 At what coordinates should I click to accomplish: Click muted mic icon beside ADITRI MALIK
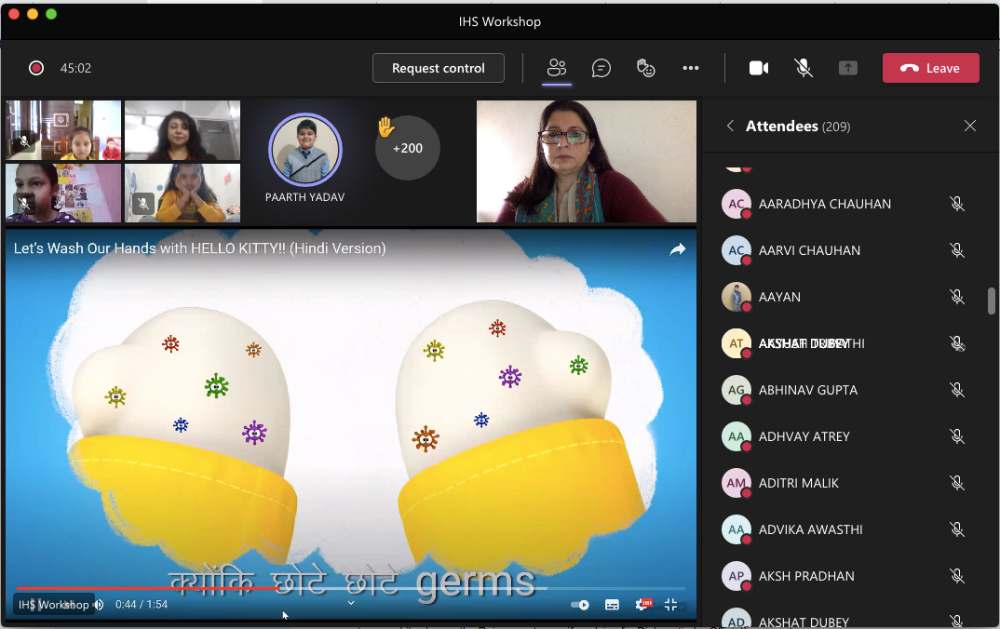tap(957, 484)
